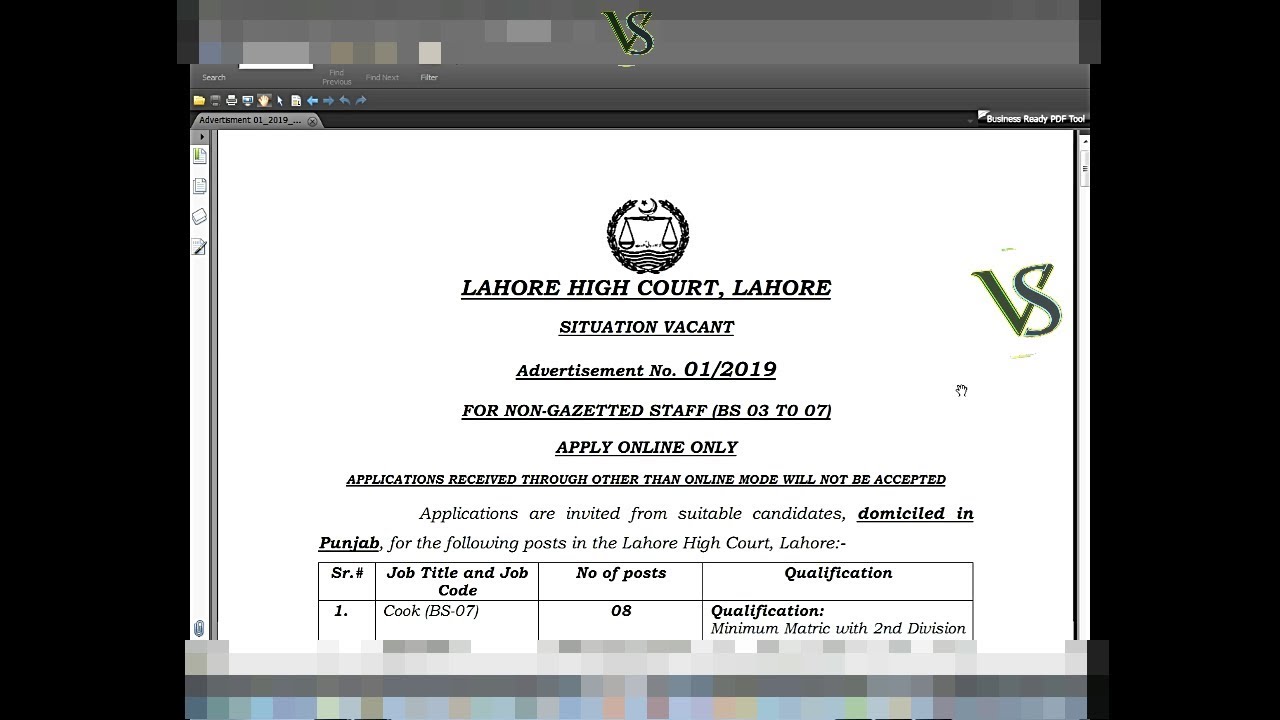This screenshot has height=720, width=1280.
Task: Open the Signatures pen panel icon
Action: 199,246
